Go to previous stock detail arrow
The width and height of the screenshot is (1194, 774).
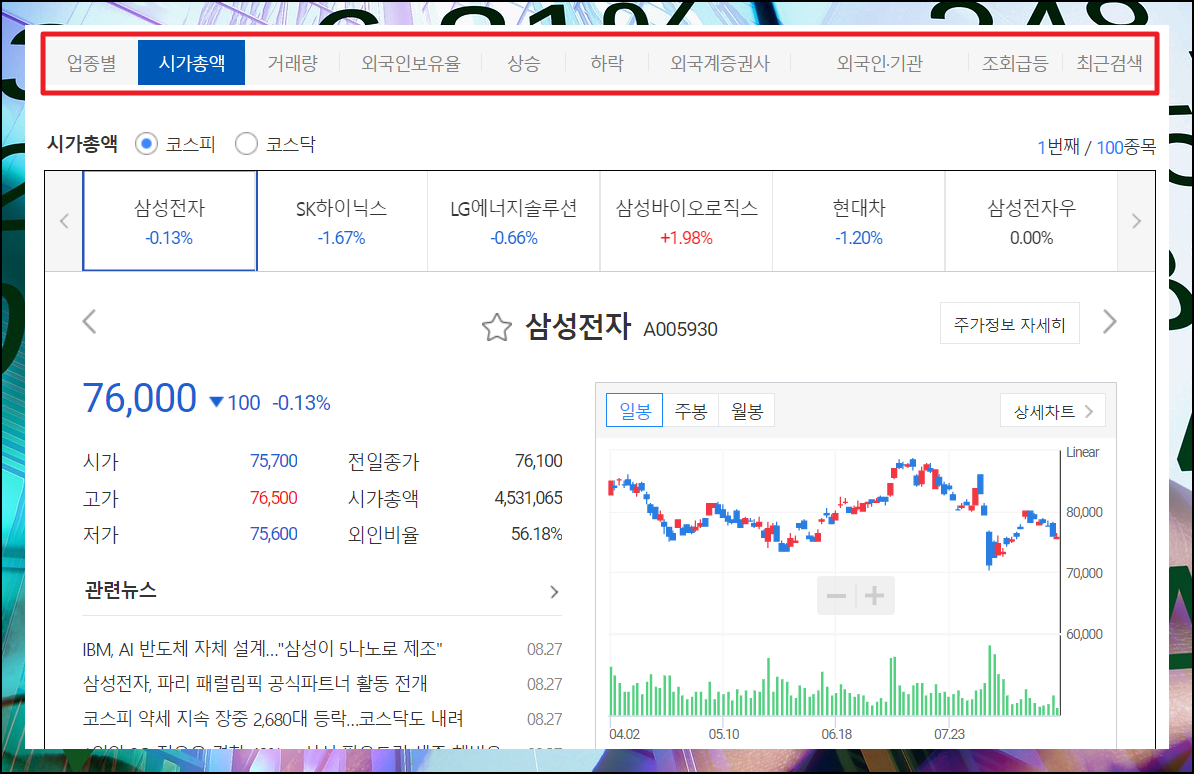[89, 321]
